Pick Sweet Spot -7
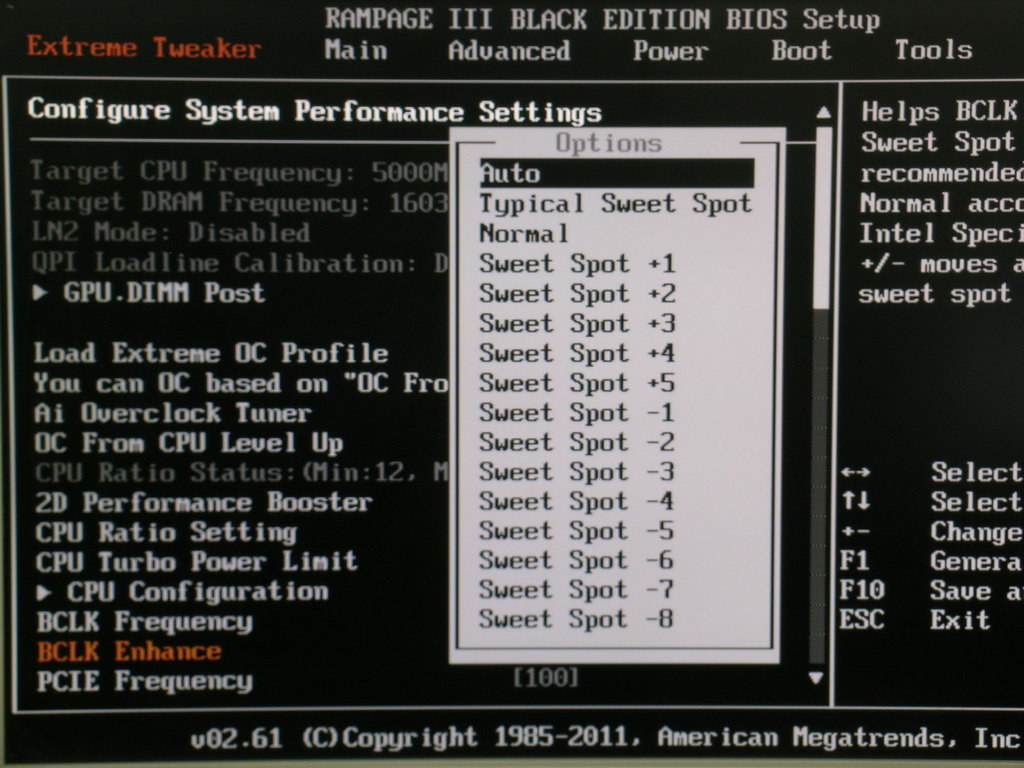1024x768 pixels. (577, 590)
